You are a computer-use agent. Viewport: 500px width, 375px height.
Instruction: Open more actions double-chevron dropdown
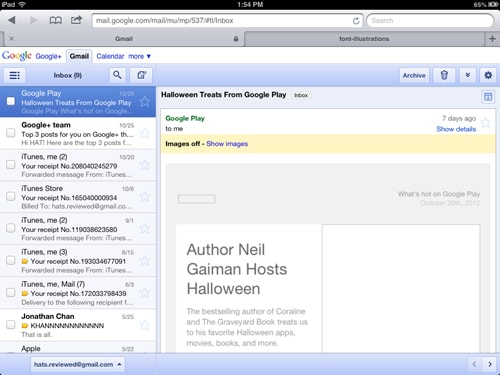pyautogui.click(x=468, y=75)
